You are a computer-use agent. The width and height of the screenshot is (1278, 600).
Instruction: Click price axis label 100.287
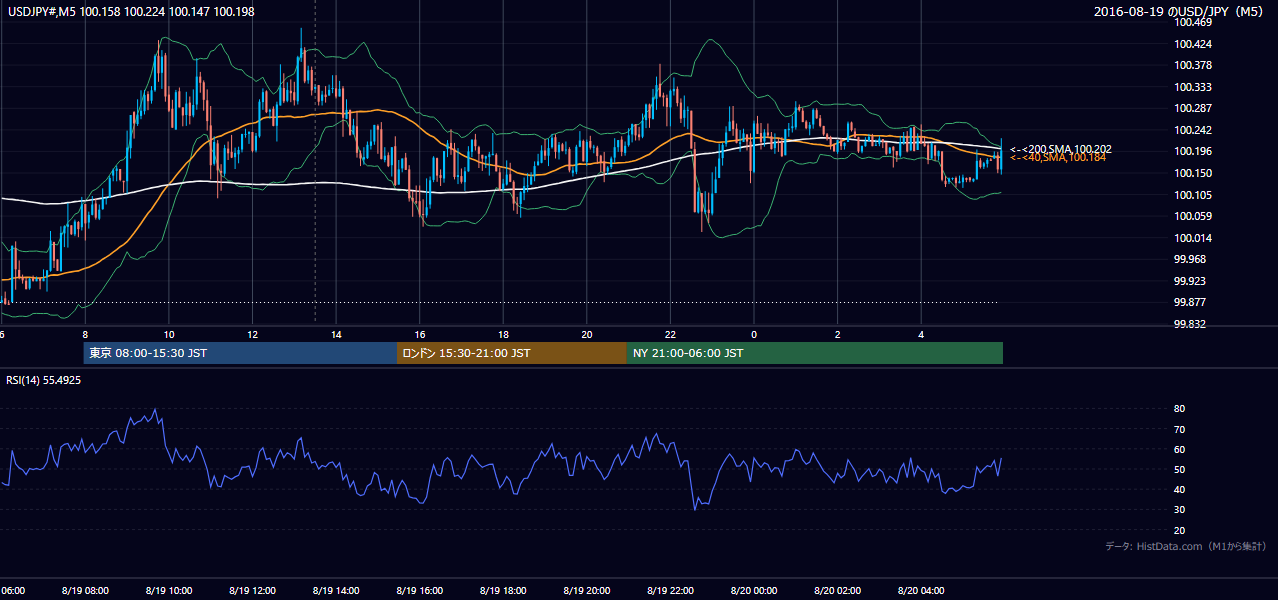tap(1192, 108)
